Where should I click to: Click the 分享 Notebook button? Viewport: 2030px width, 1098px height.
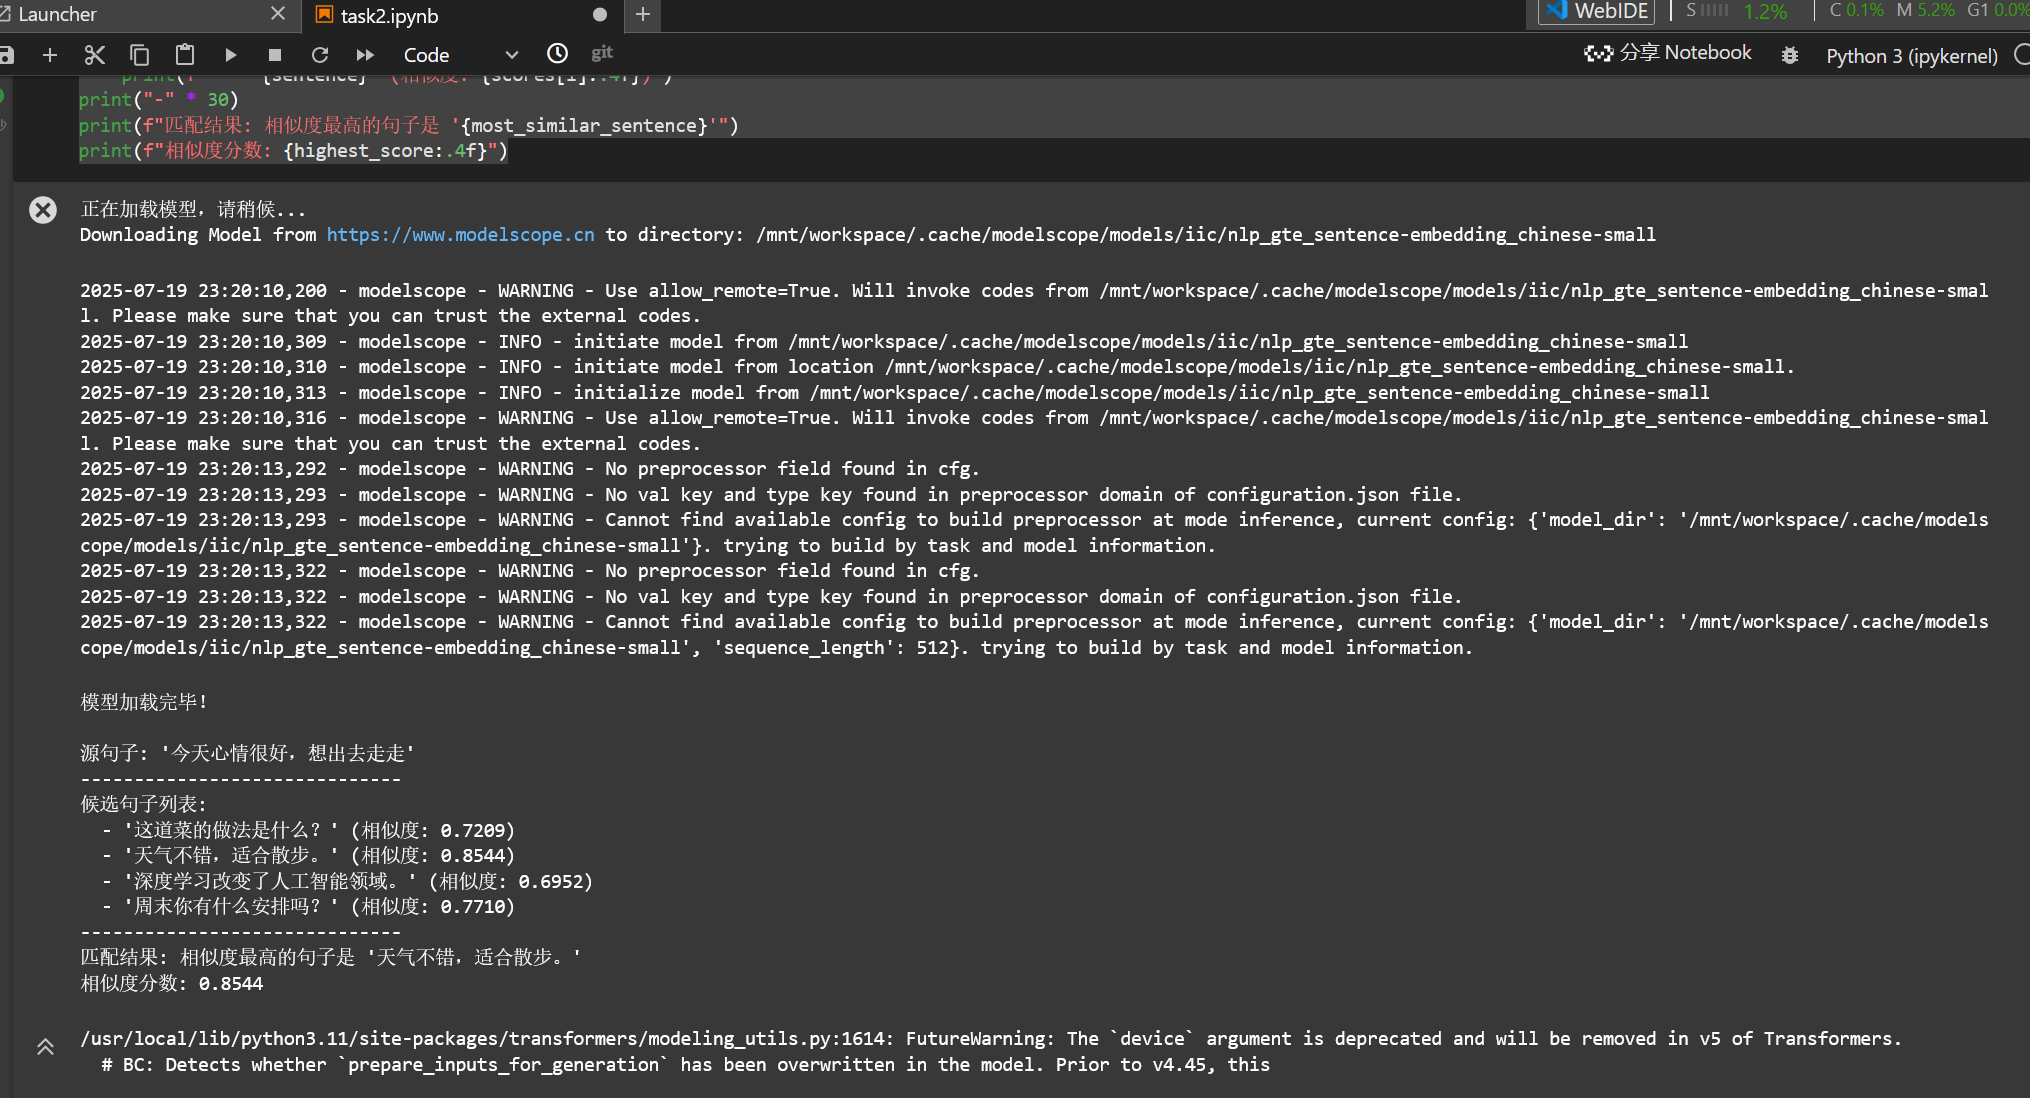pyautogui.click(x=1668, y=53)
